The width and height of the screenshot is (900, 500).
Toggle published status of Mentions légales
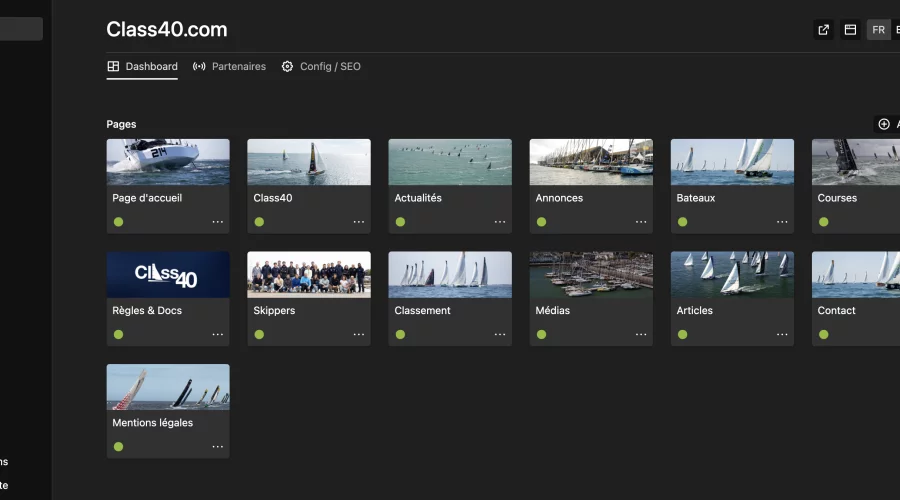coord(118,447)
